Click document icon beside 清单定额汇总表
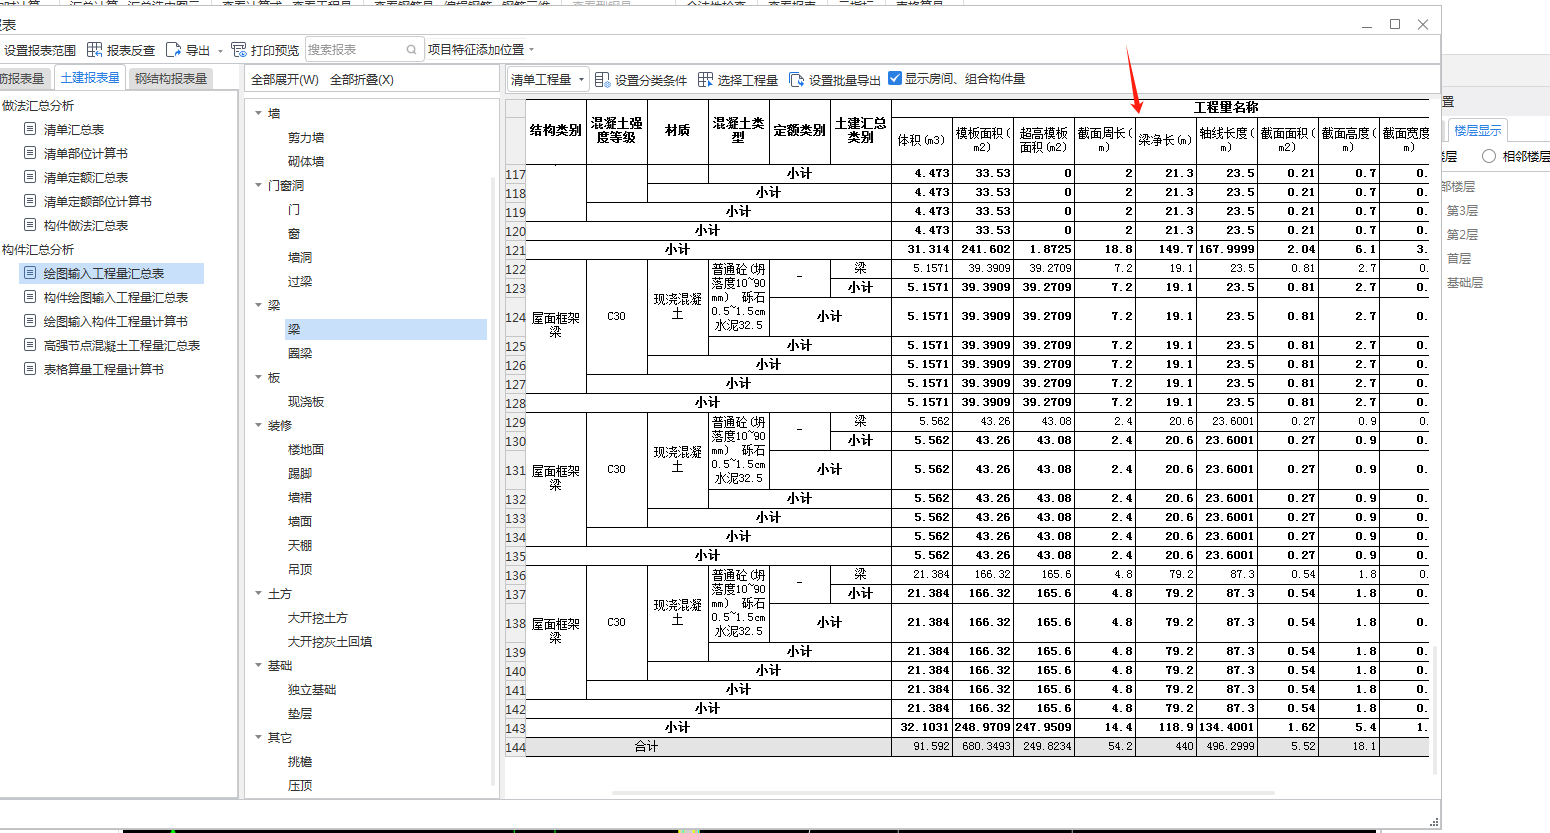This screenshot has width=1550, height=833. tap(30, 177)
